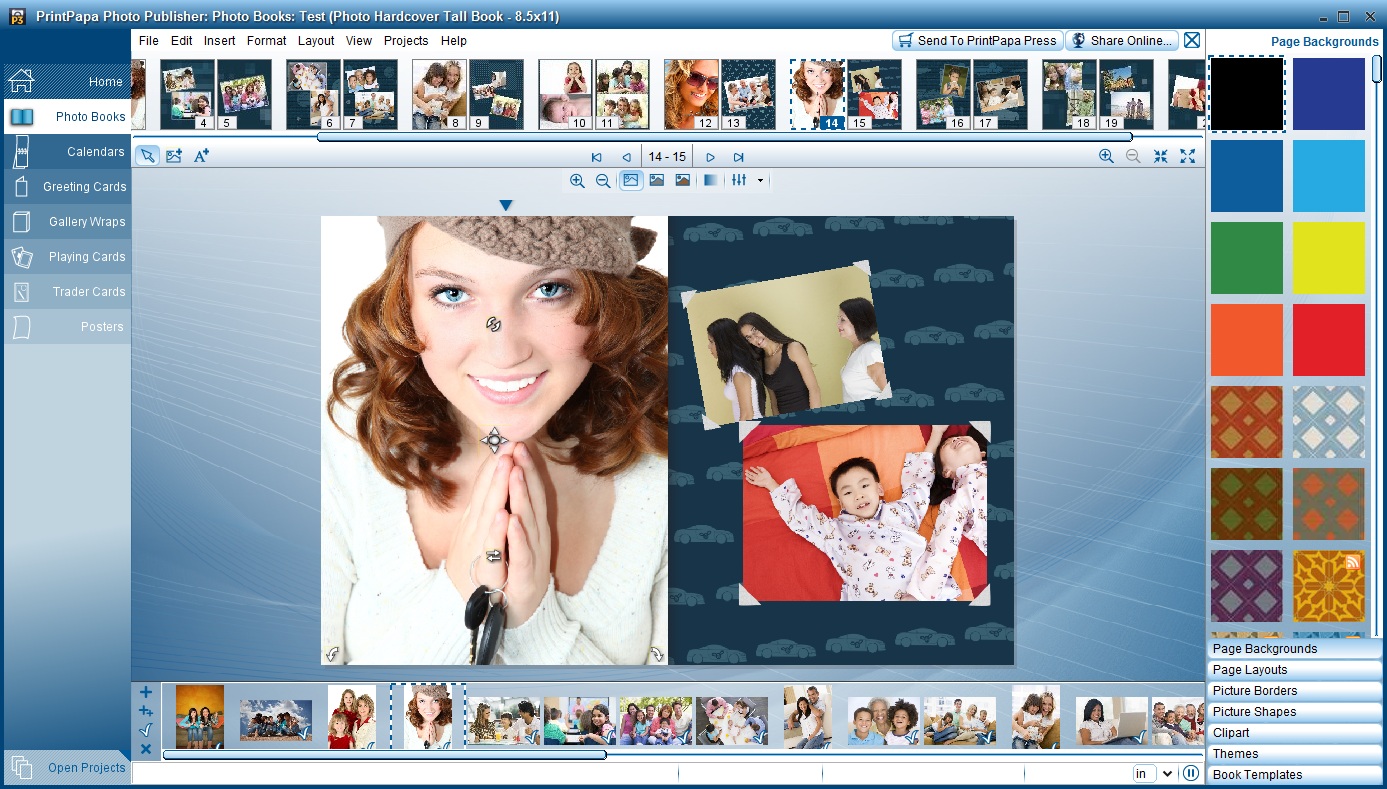This screenshot has width=1387, height=789.
Task: Jump to the first page spread
Action: [597, 157]
